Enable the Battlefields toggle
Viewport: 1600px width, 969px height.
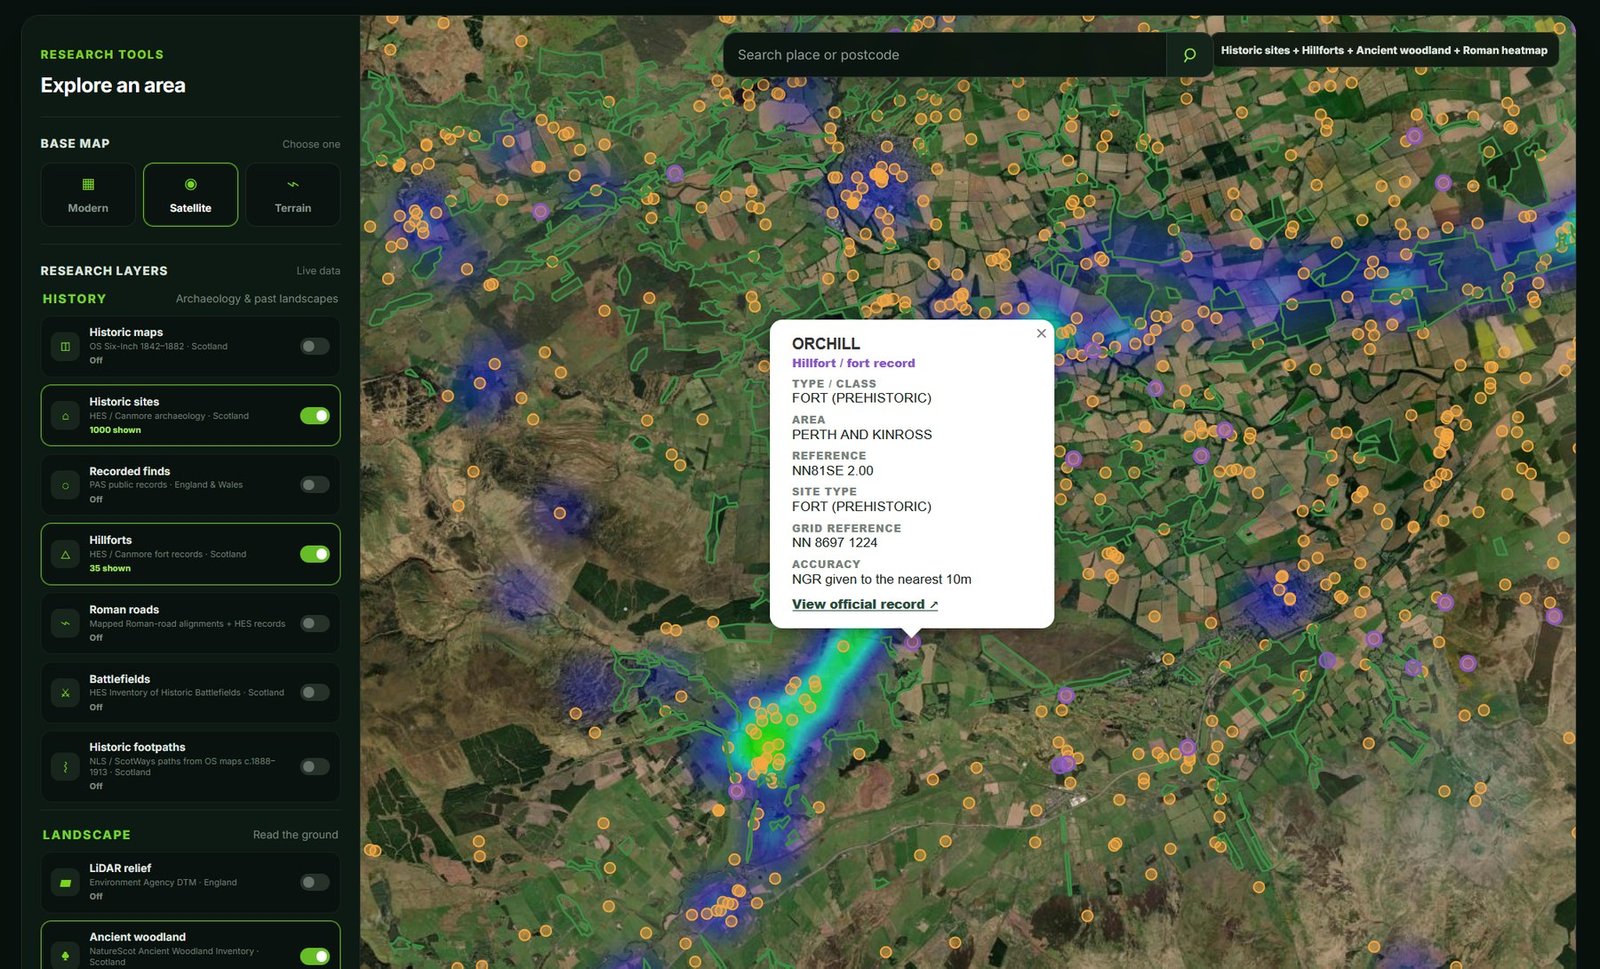pyautogui.click(x=315, y=692)
